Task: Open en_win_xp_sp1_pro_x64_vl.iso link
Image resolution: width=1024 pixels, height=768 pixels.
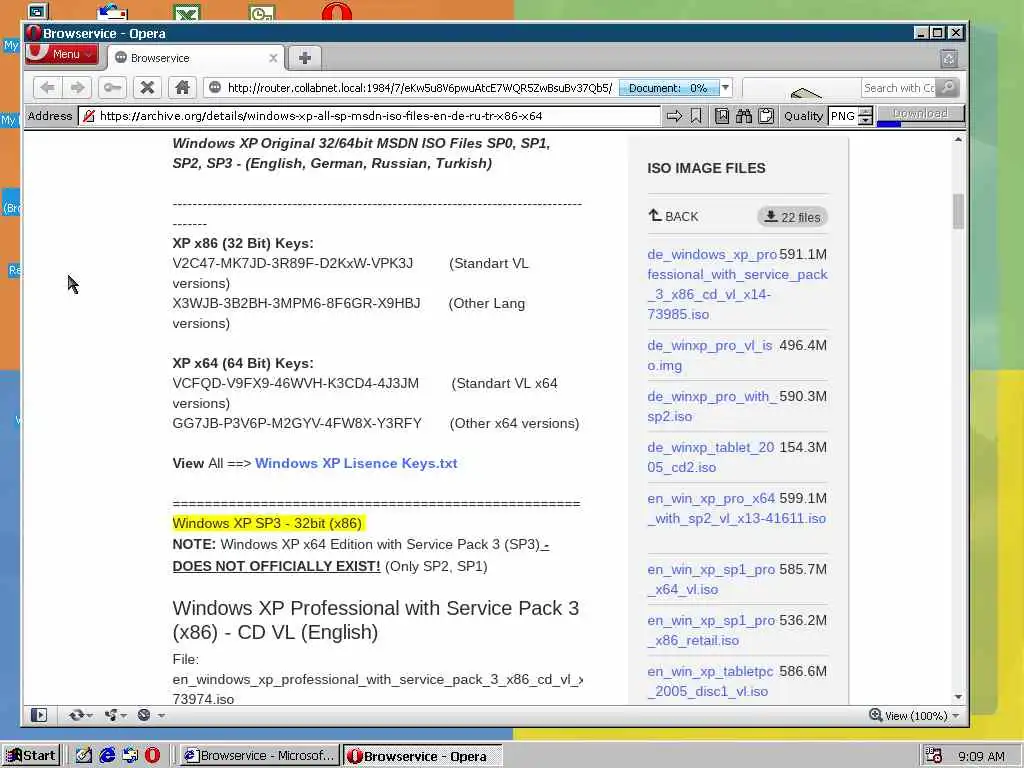Action: (x=711, y=579)
